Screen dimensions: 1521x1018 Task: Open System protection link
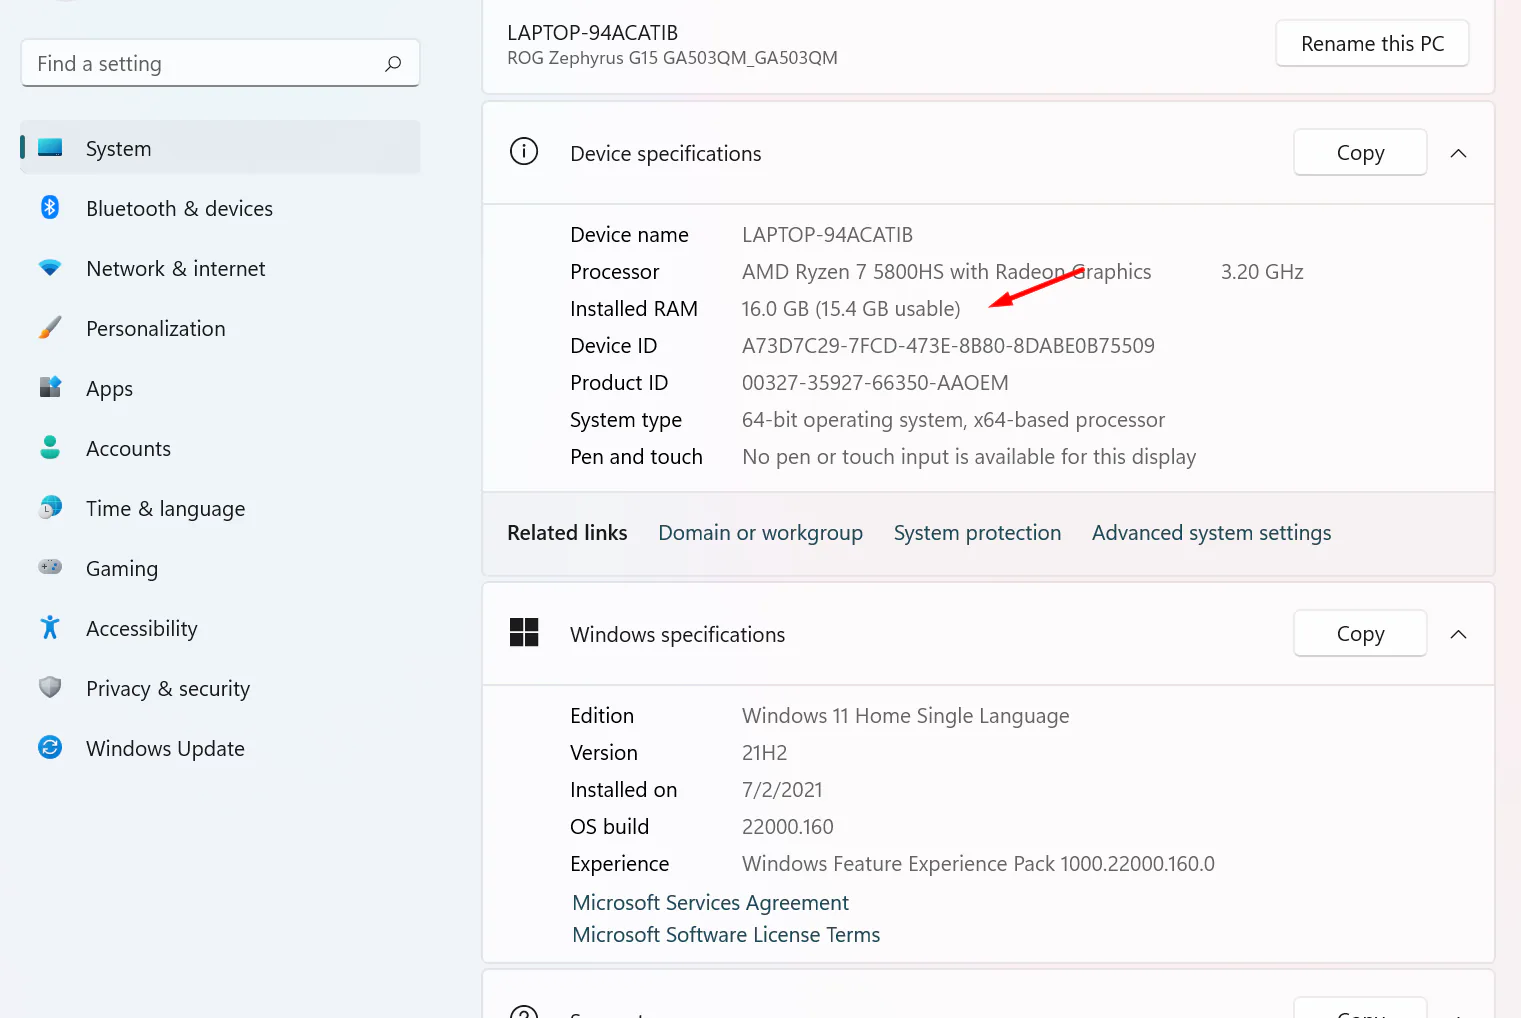coord(977,533)
